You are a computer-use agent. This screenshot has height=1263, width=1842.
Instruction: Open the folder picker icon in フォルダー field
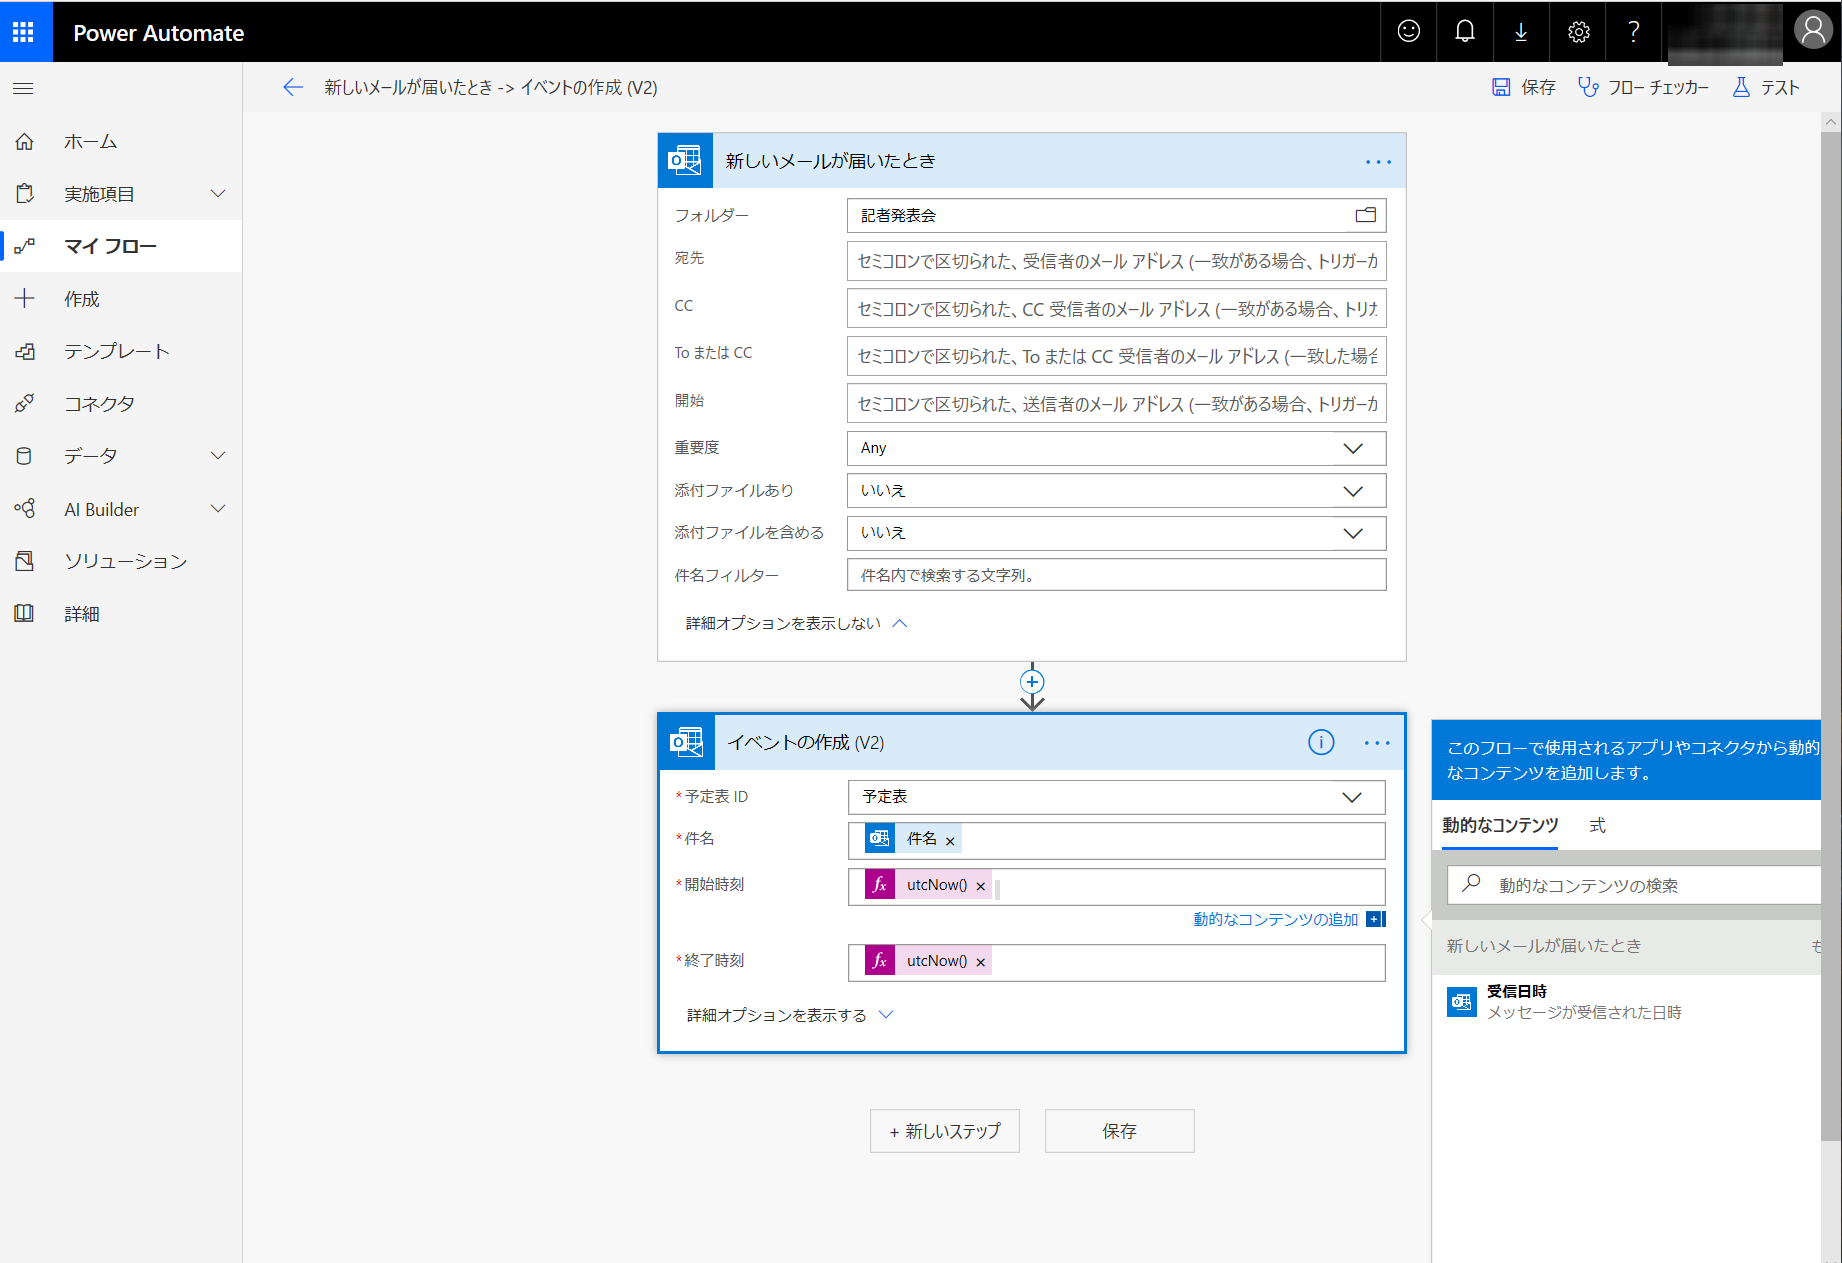1365,215
